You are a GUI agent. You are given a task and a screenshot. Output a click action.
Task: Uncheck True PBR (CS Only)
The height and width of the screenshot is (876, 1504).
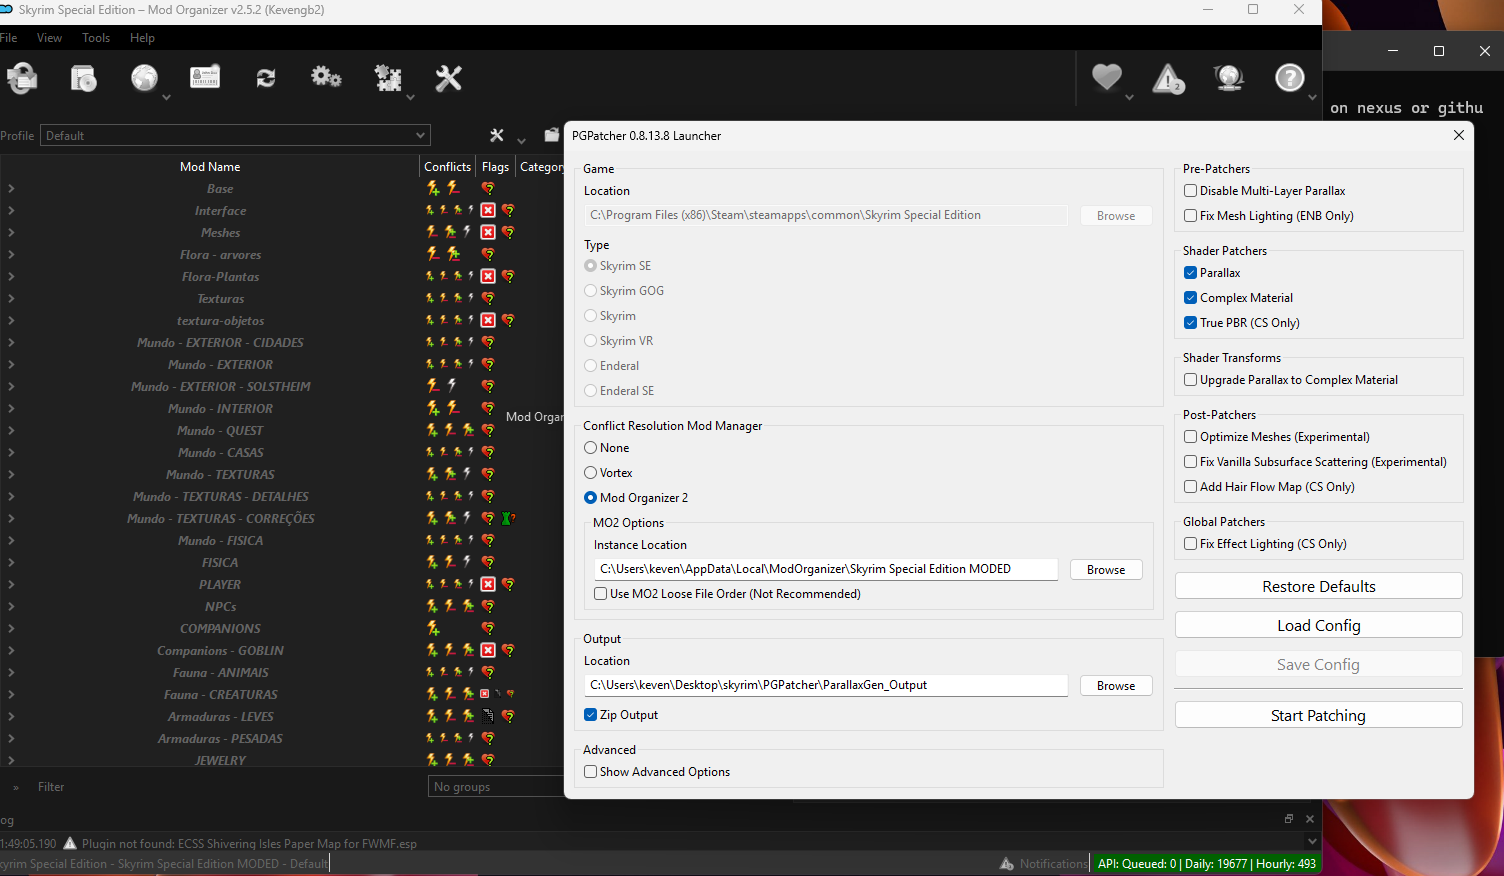[x=1190, y=323]
